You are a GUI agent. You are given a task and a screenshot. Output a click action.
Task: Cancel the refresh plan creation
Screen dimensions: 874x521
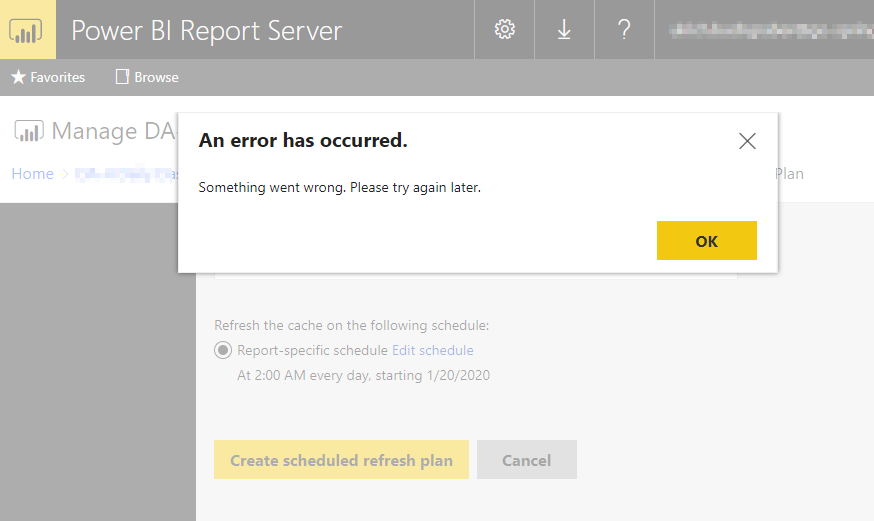click(x=526, y=460)
